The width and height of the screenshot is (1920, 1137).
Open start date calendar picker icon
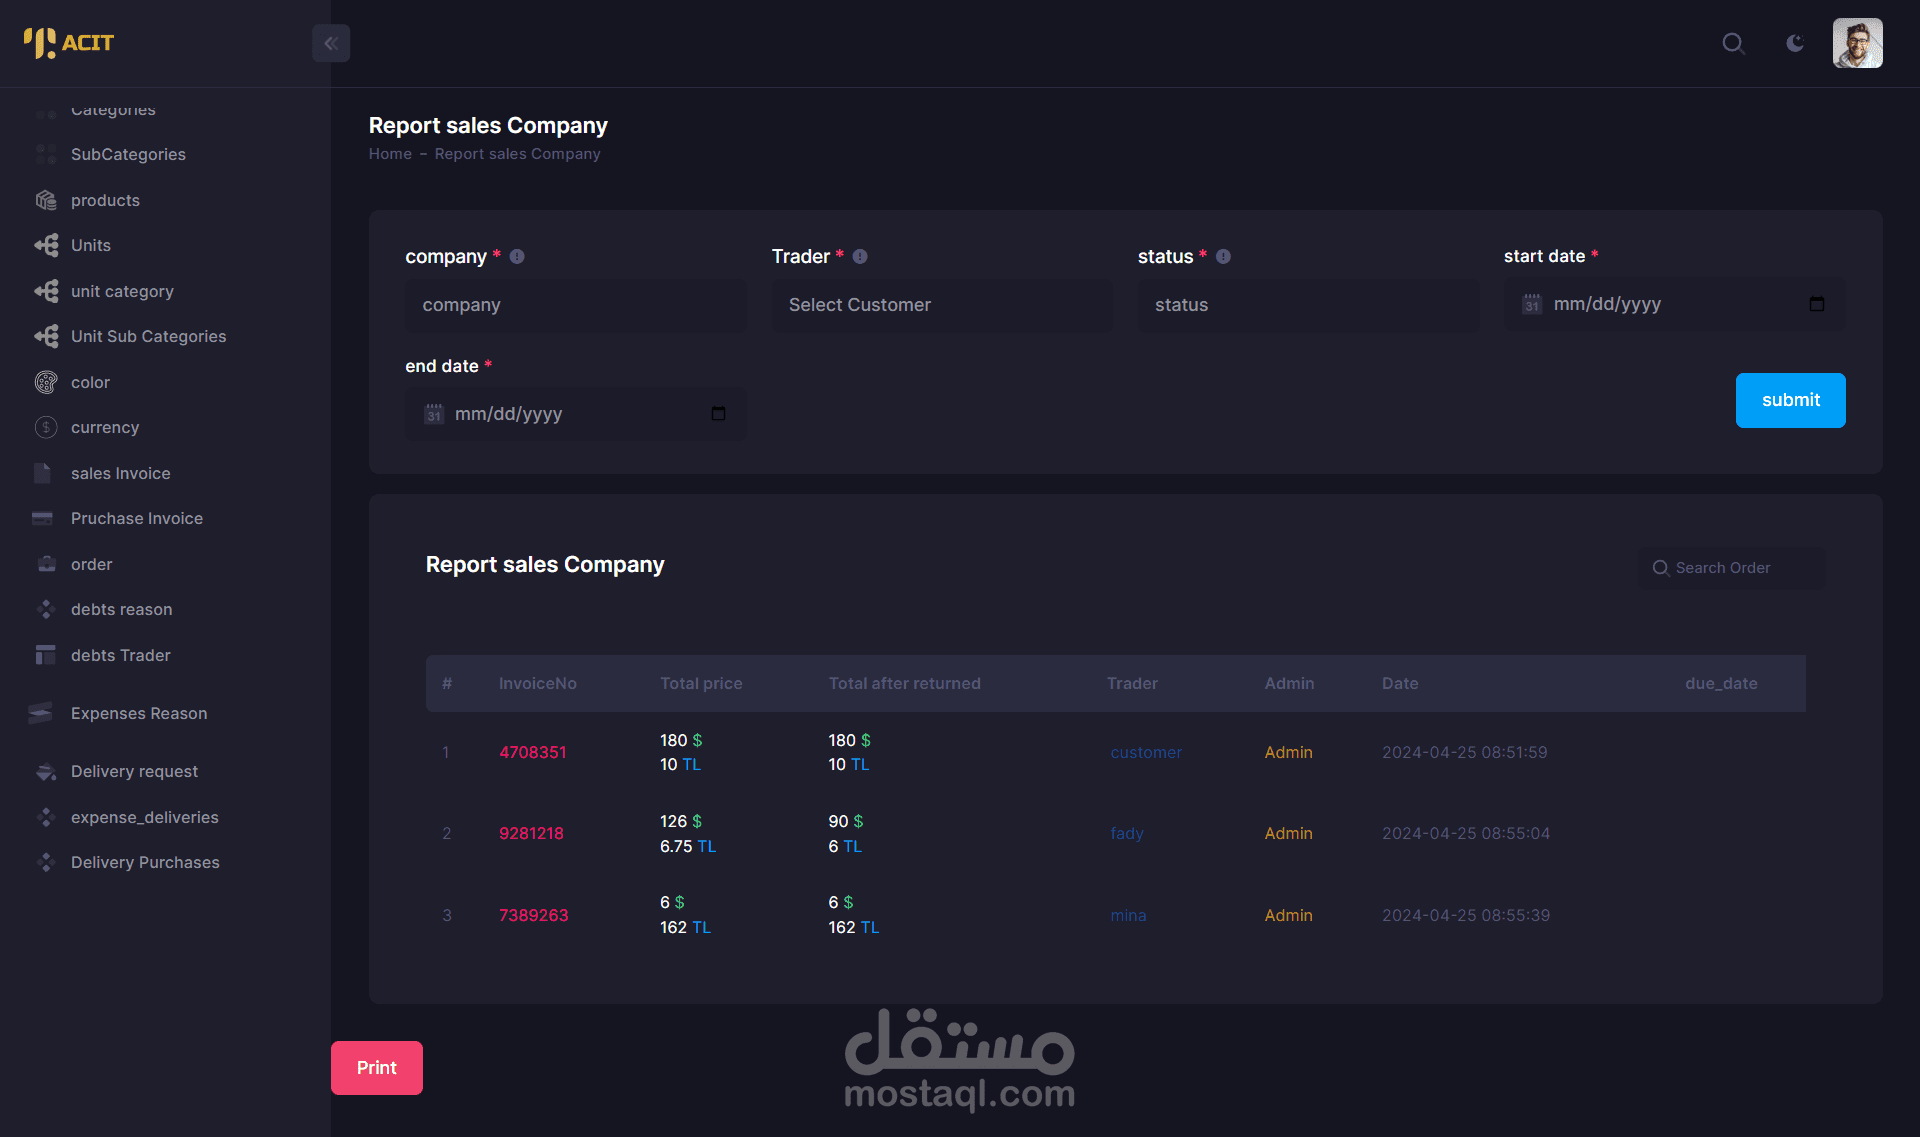click(1817, 304)
